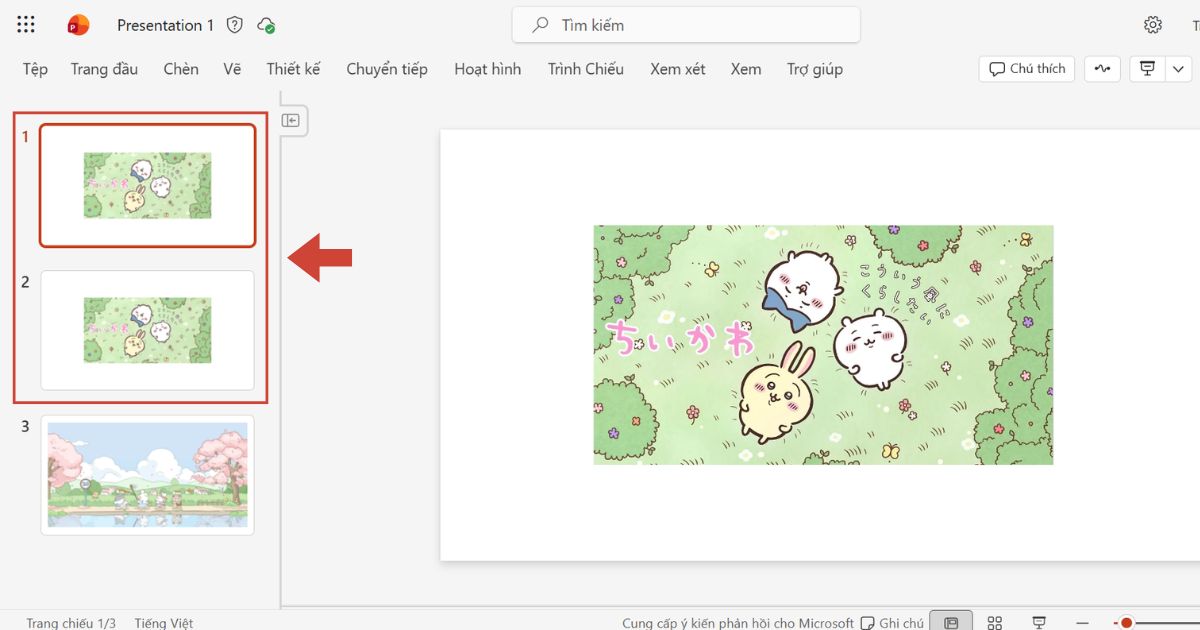This screenshot has height=630, width=1200.
Task: Switch to Normal view in status bar
Action: point(951,622)
